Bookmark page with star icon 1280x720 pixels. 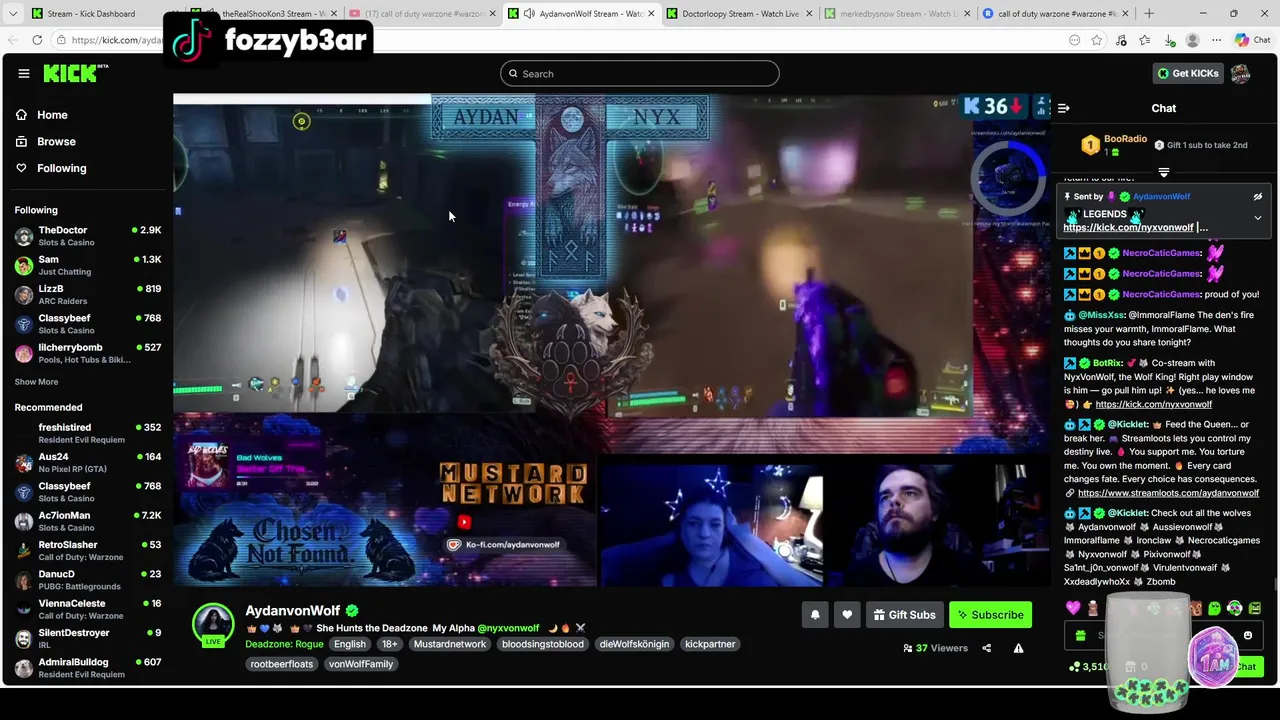point(1097,40)
